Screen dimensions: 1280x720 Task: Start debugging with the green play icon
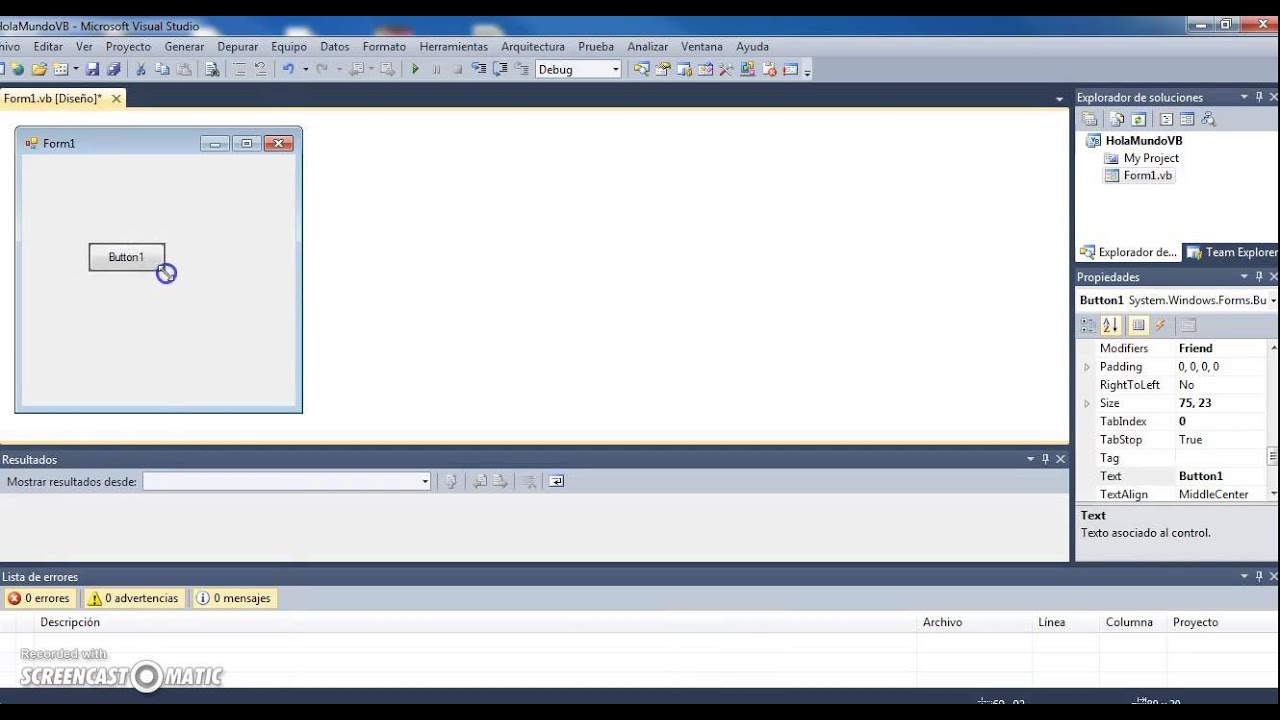click(415, 69)
